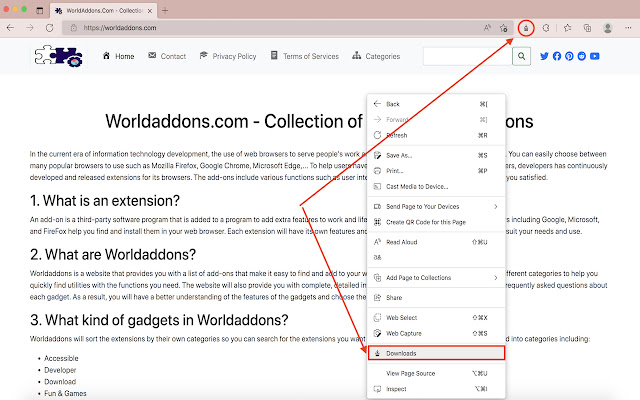Click the browser back arrow
The image size is (640, 400).
click(11, 28)
